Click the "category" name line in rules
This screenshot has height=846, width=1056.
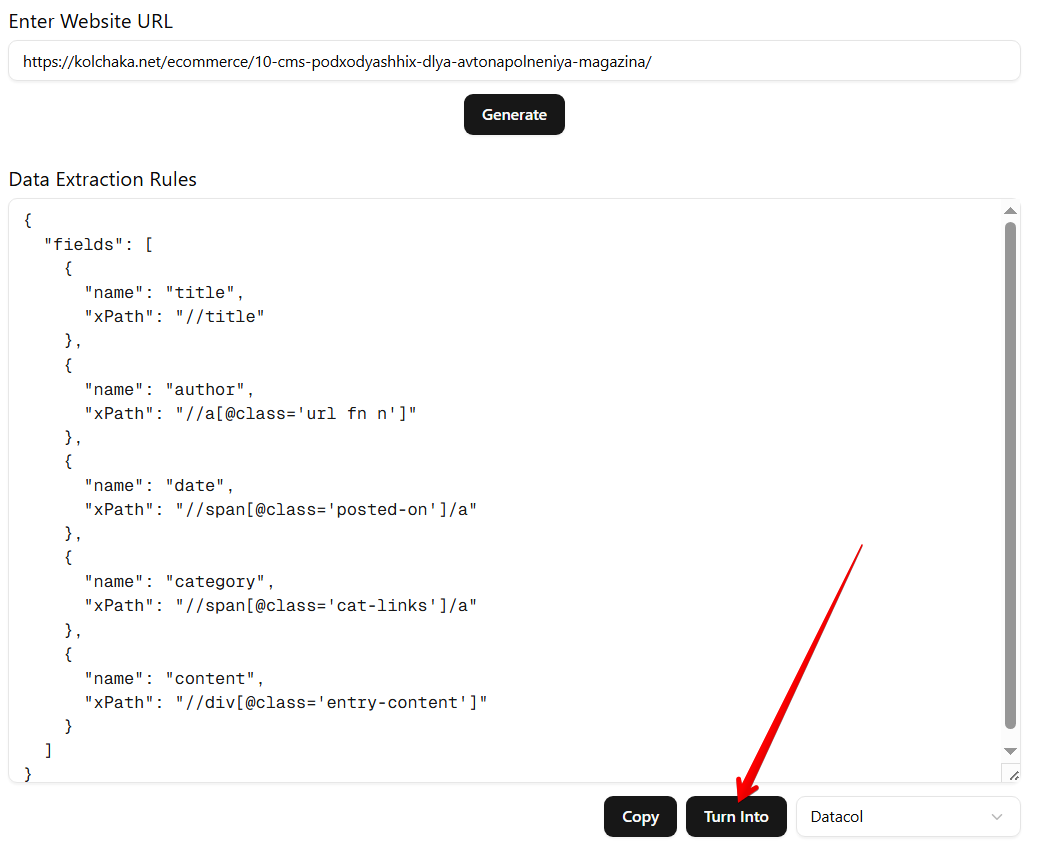pyautogui.click(x=179, y=581)
